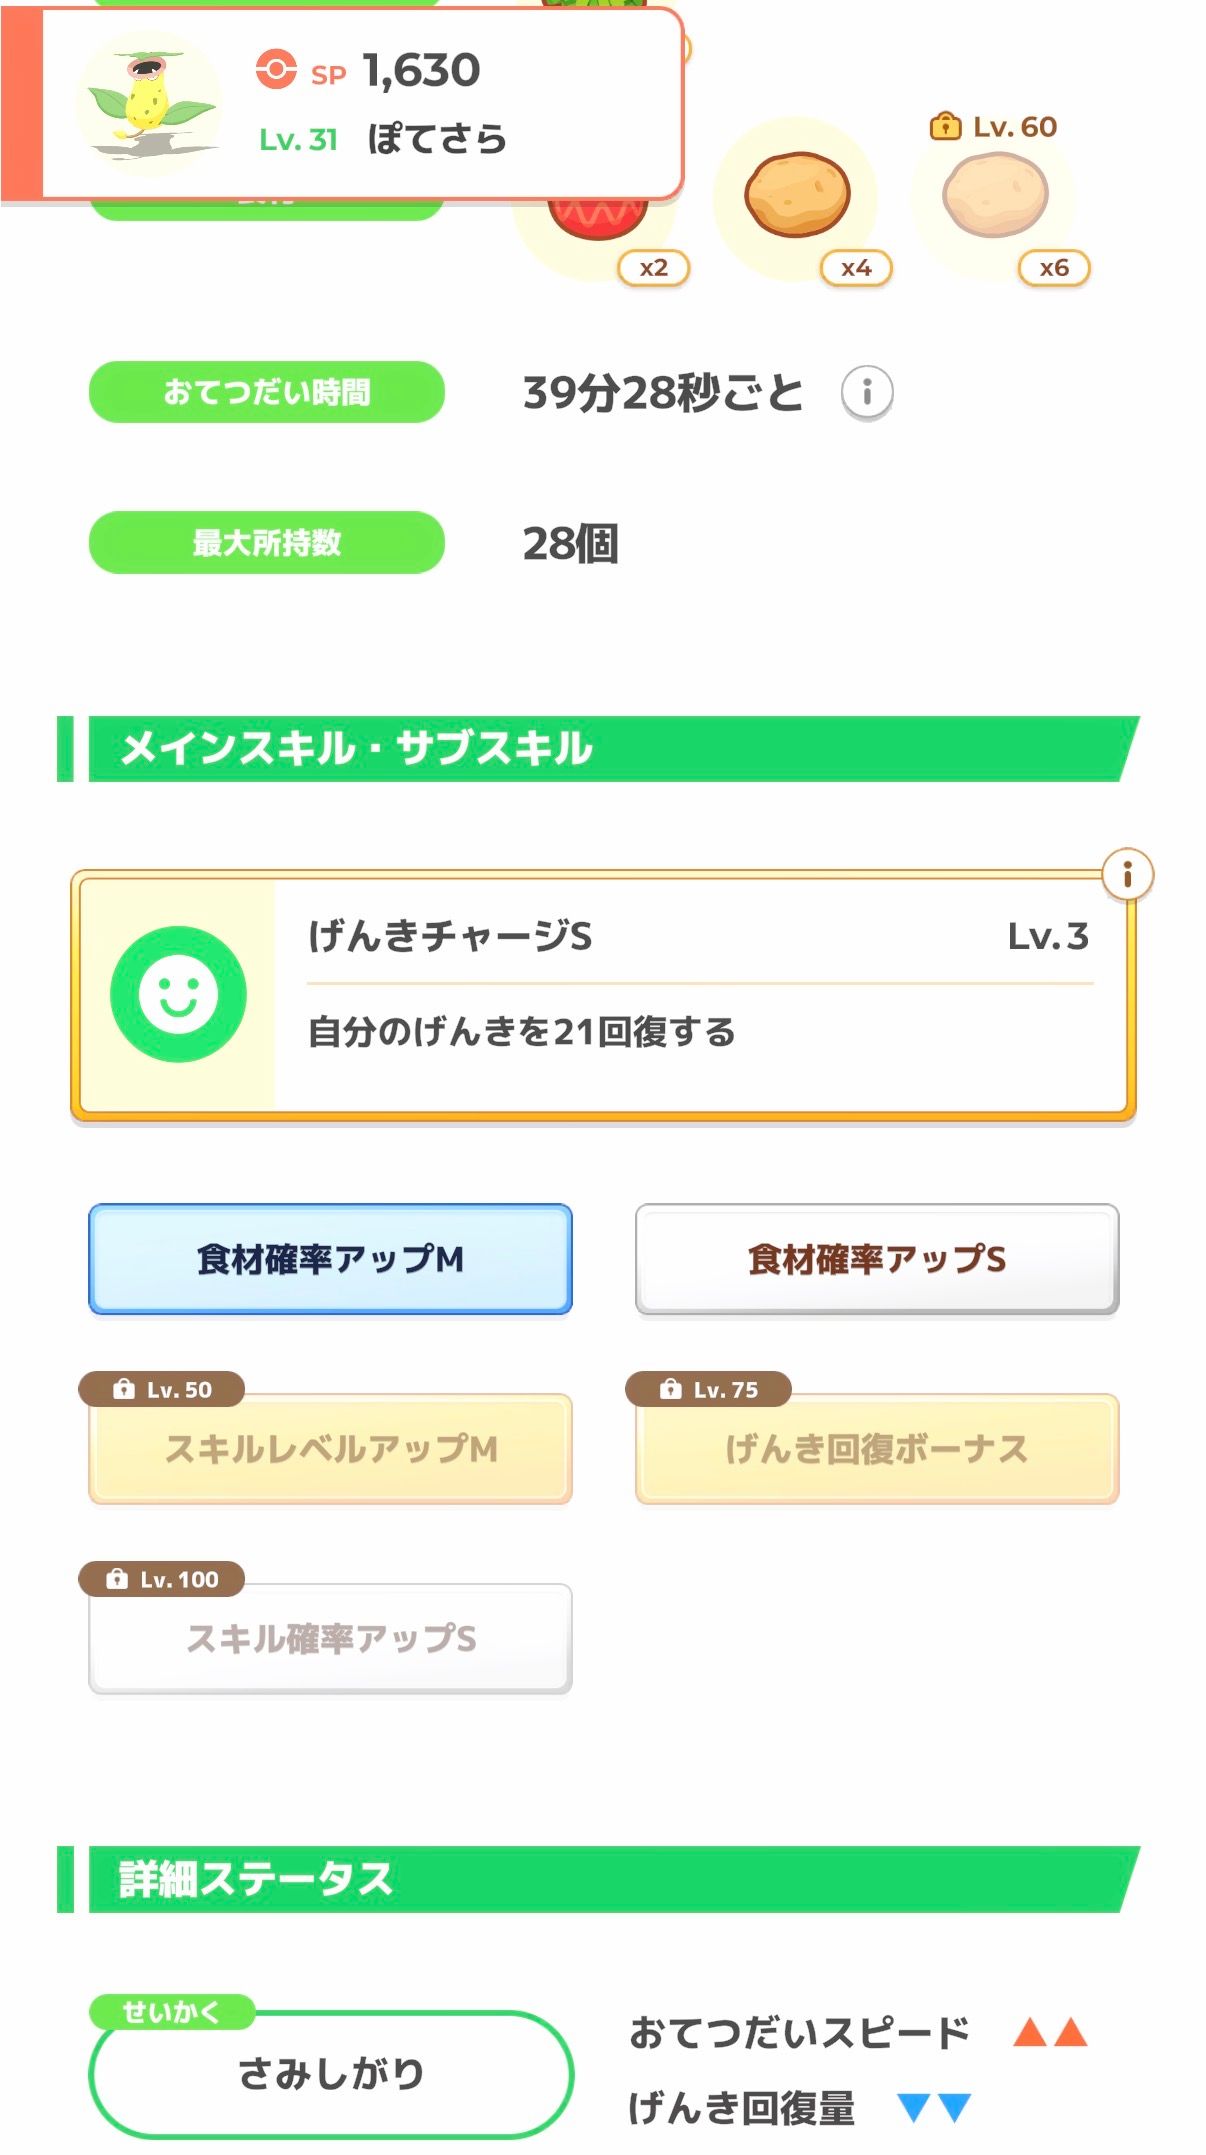Tap the Pokémon portrait in the header card

[x=148, y=104]
